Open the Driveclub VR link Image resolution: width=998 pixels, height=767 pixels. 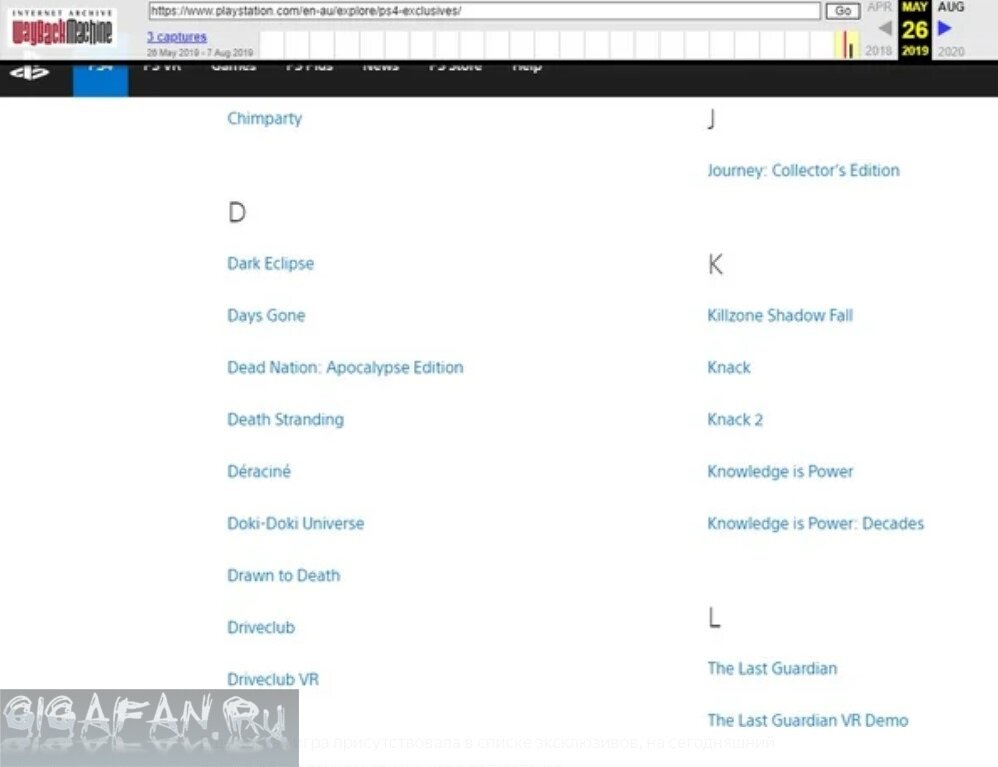(x=273, y=680)
